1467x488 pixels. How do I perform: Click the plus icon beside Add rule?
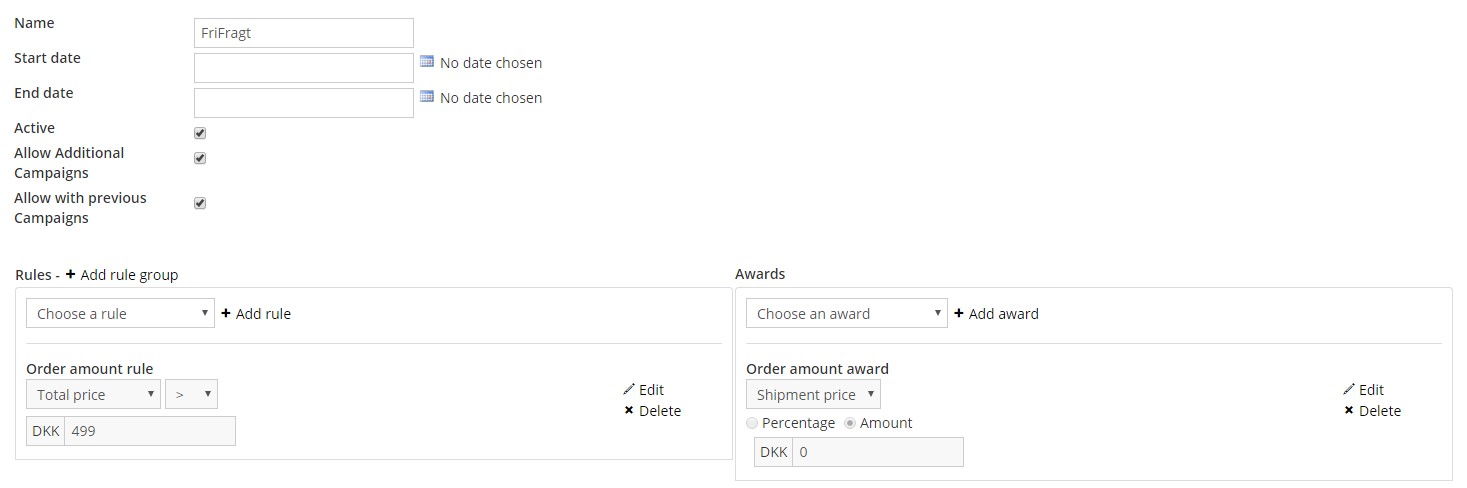pyautogui.click(x=226, y=313)
